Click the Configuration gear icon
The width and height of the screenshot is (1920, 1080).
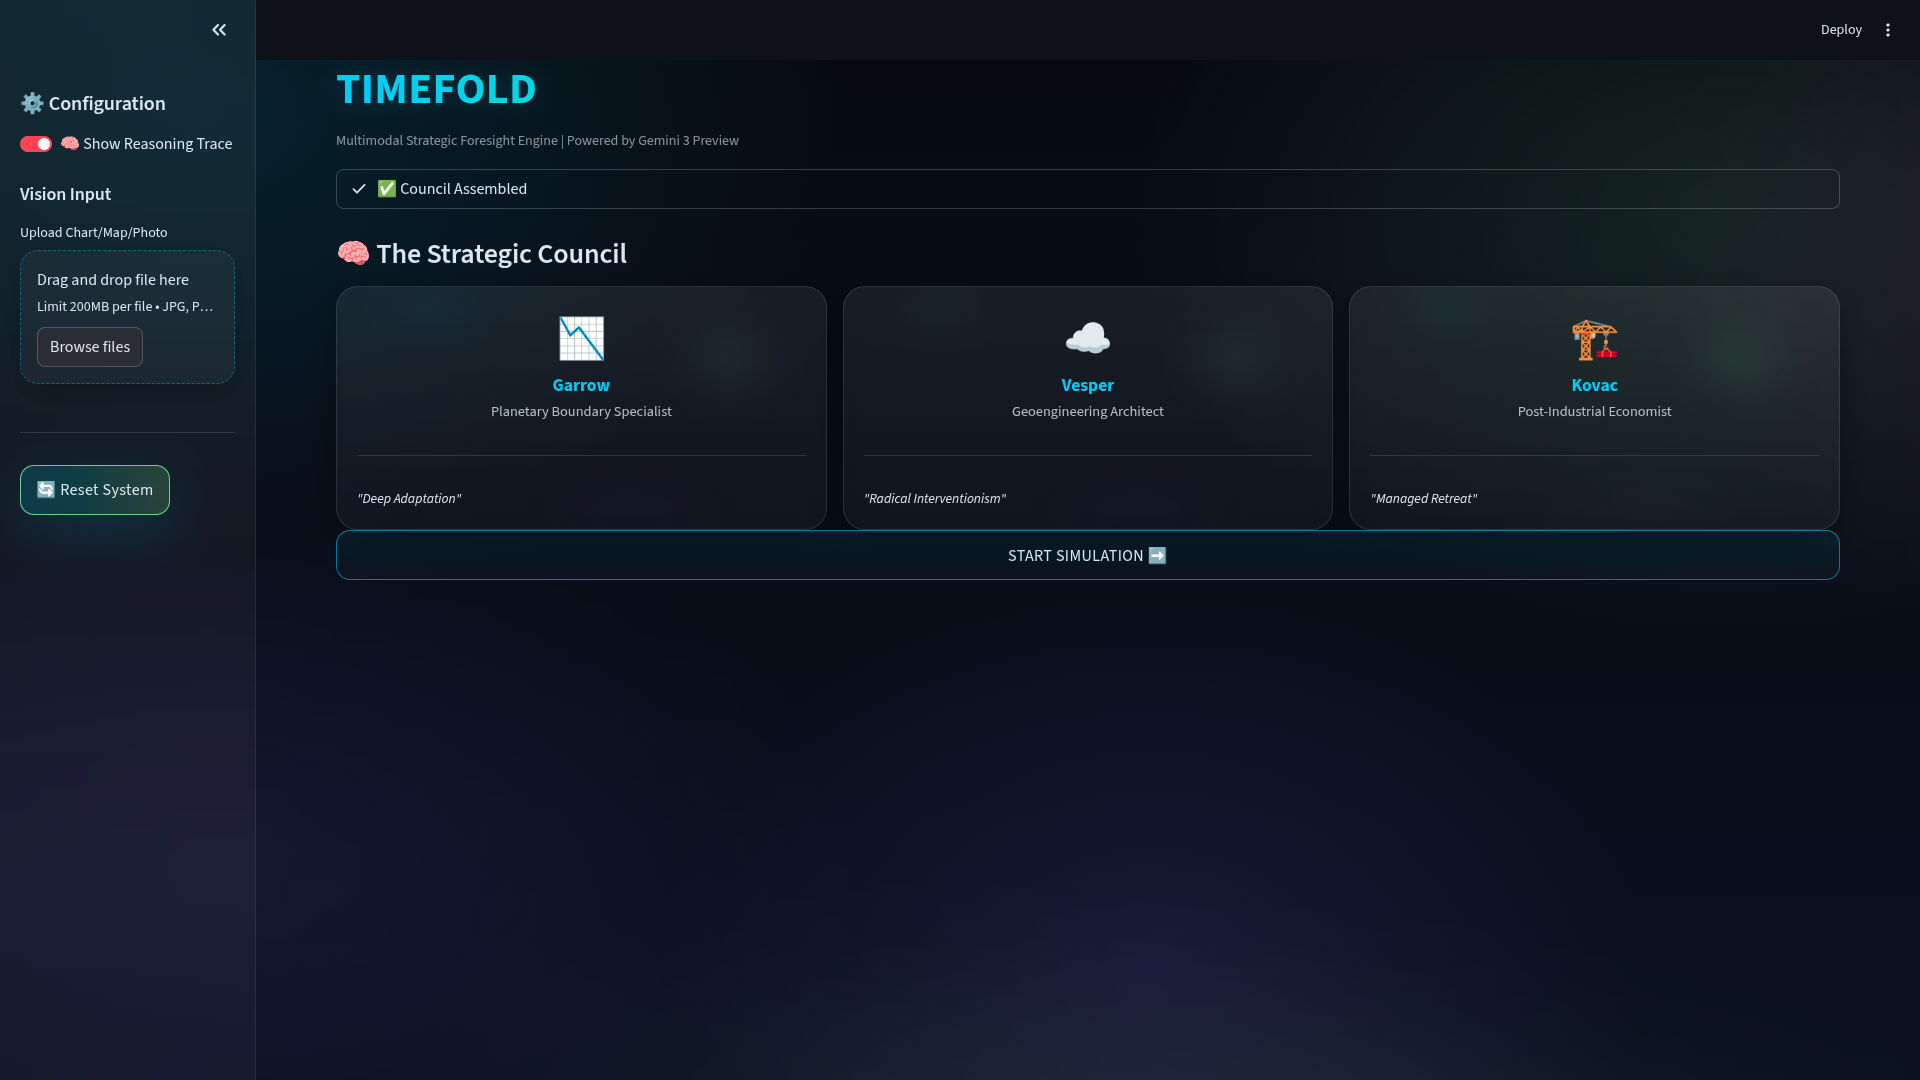tap(32, 103)
